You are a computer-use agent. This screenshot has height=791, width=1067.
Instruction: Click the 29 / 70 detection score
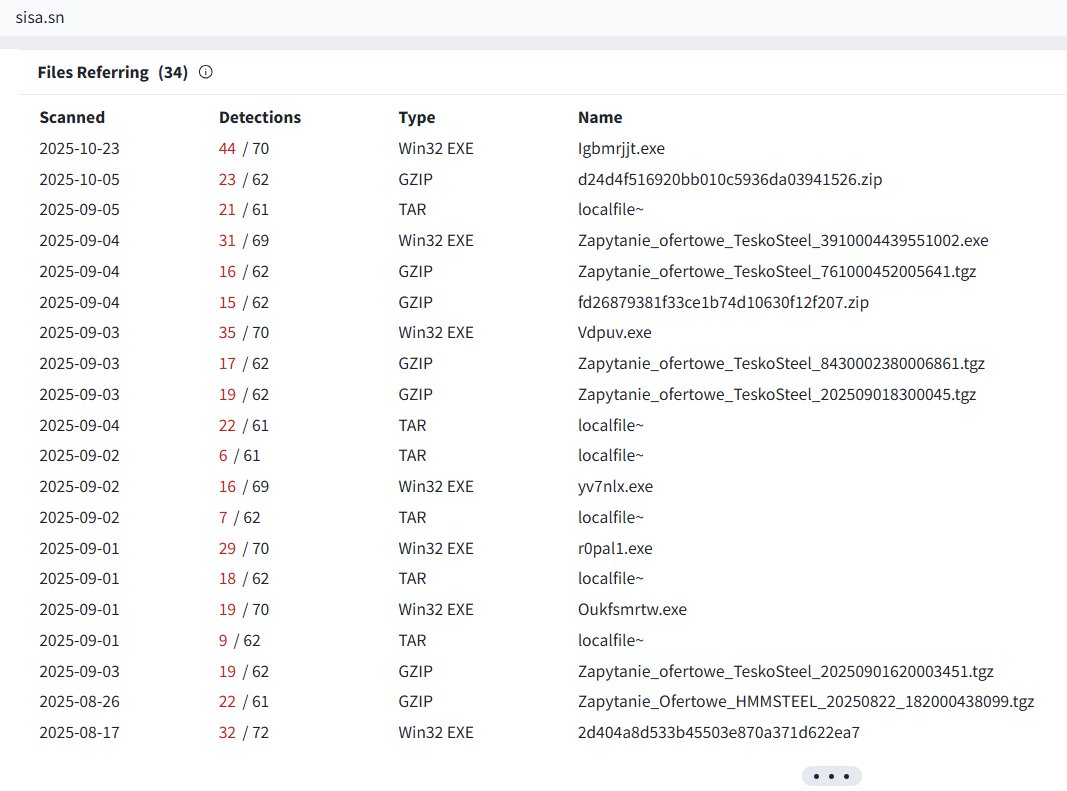[244, 549]
